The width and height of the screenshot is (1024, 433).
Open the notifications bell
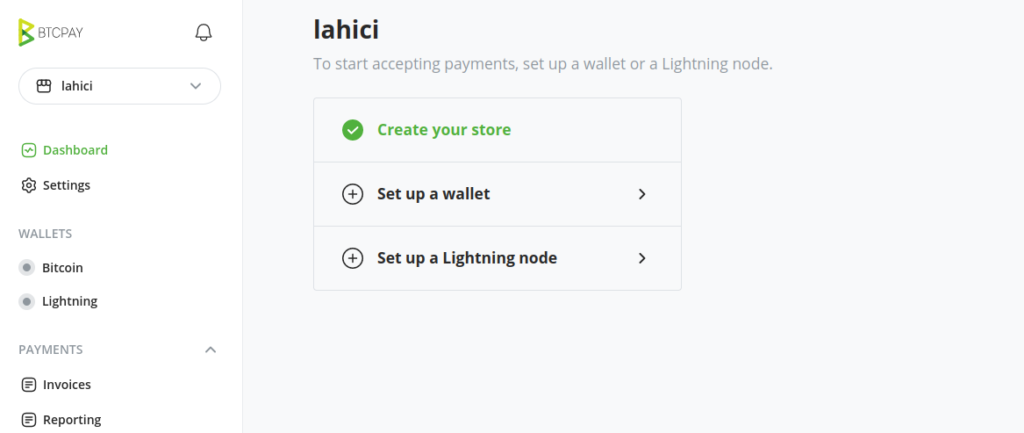(x=204, y=33)
